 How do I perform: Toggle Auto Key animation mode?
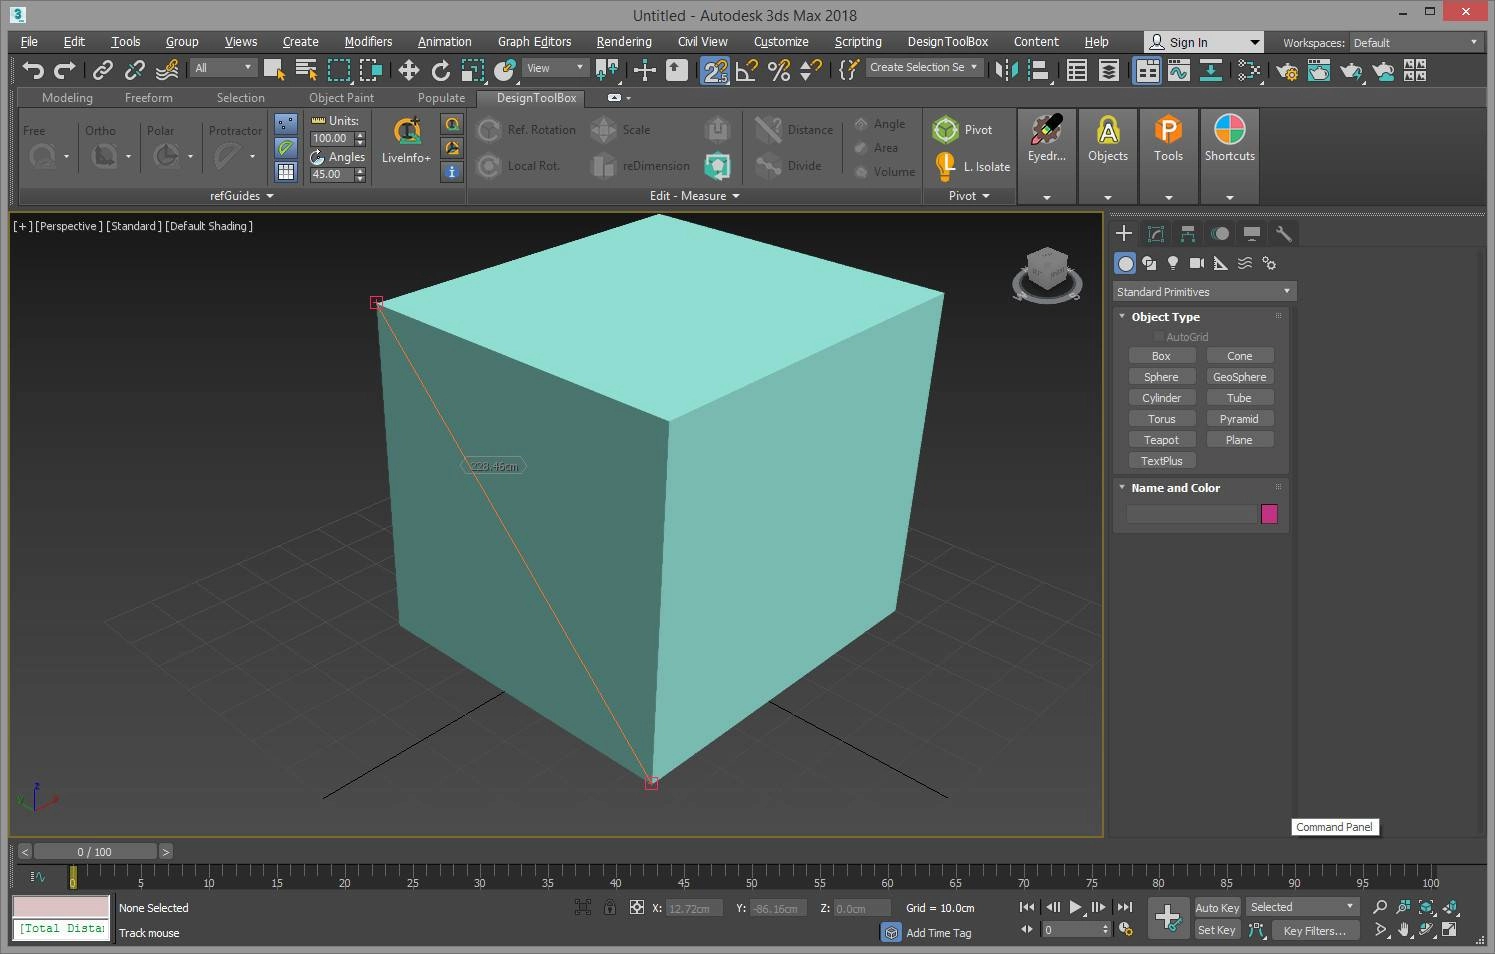coord(1217,908)
